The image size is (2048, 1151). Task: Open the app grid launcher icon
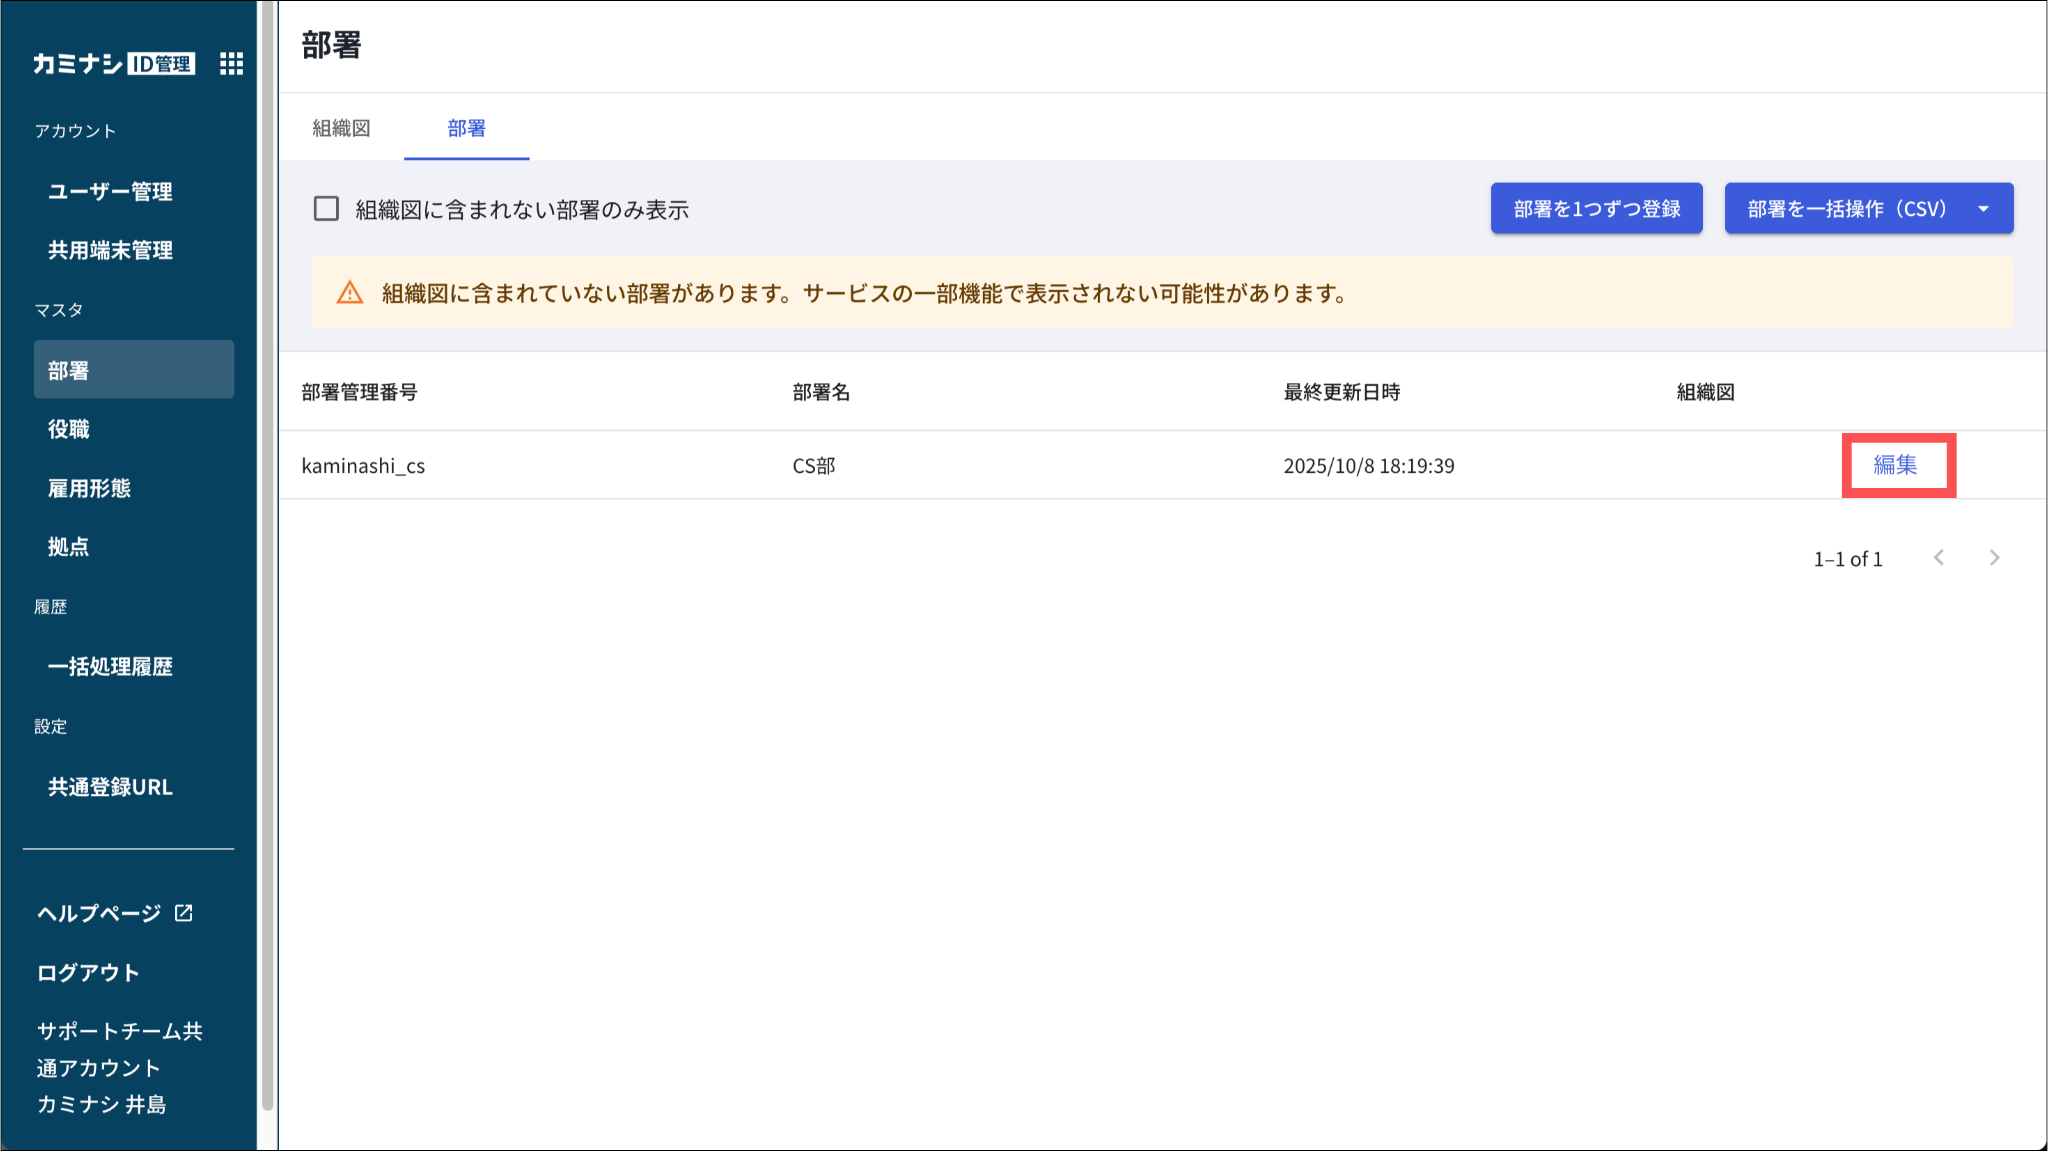231,64
